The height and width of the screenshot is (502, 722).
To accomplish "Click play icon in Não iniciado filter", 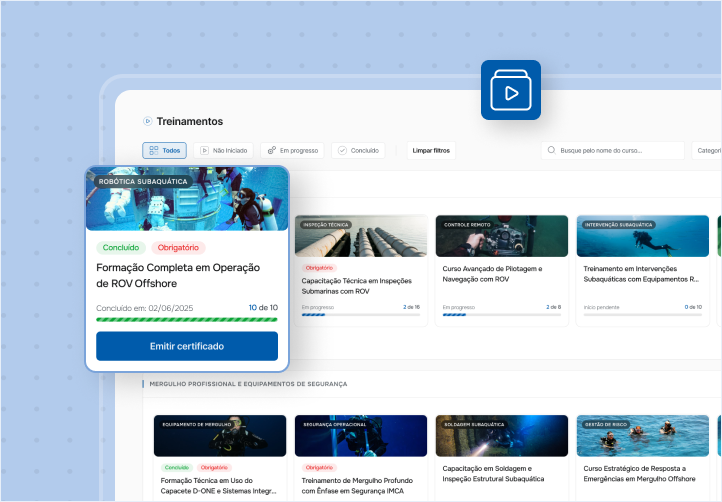I will tap(204, 151).
